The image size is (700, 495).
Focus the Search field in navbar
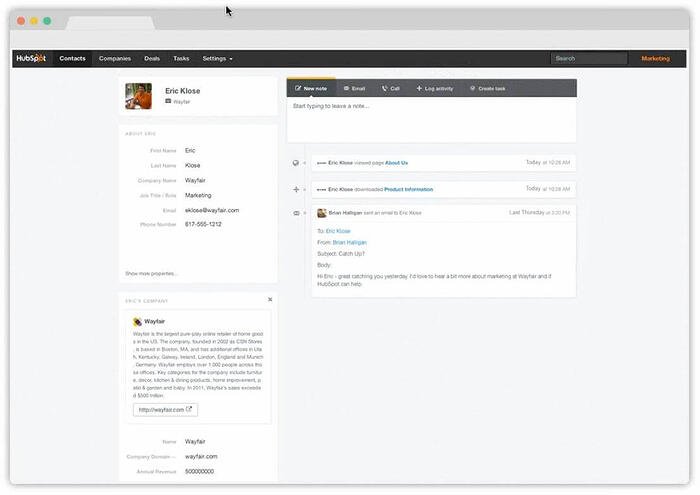point(589,58)
